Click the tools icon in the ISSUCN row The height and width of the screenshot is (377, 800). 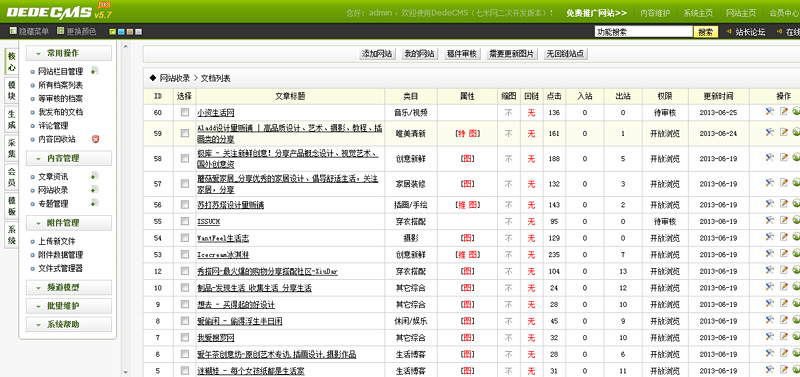click(770, 221)
